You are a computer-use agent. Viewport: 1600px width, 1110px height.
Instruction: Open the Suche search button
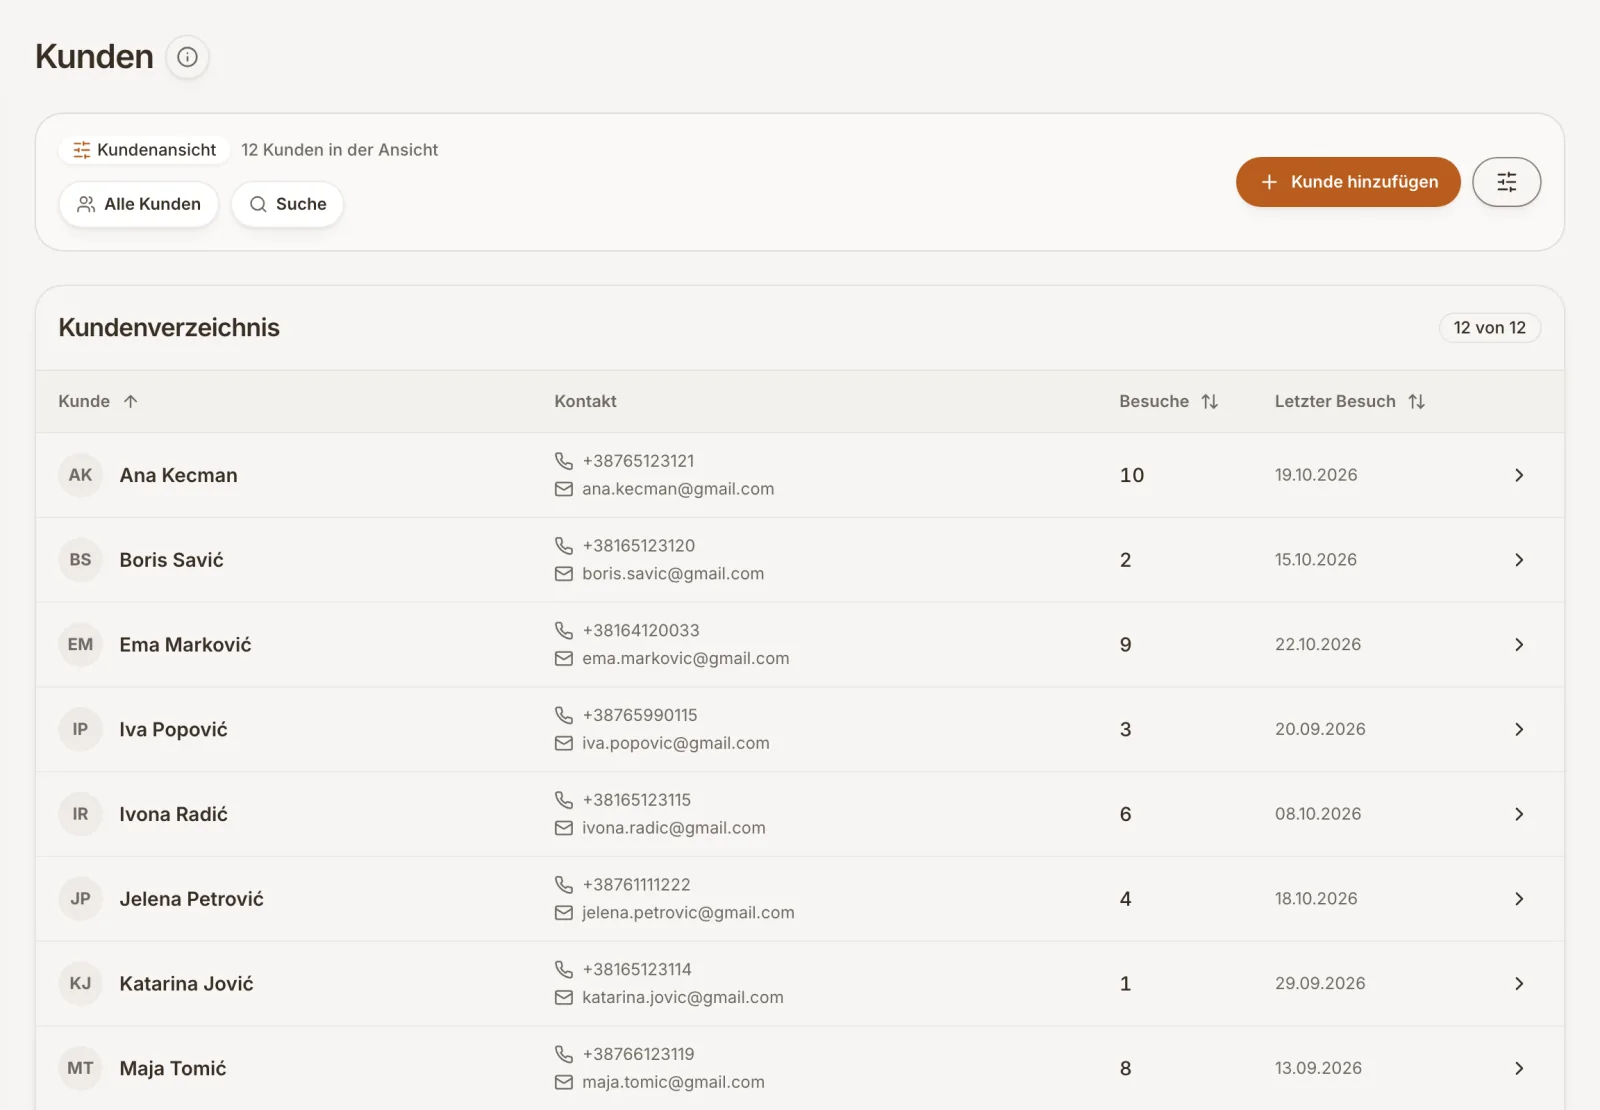288,204
